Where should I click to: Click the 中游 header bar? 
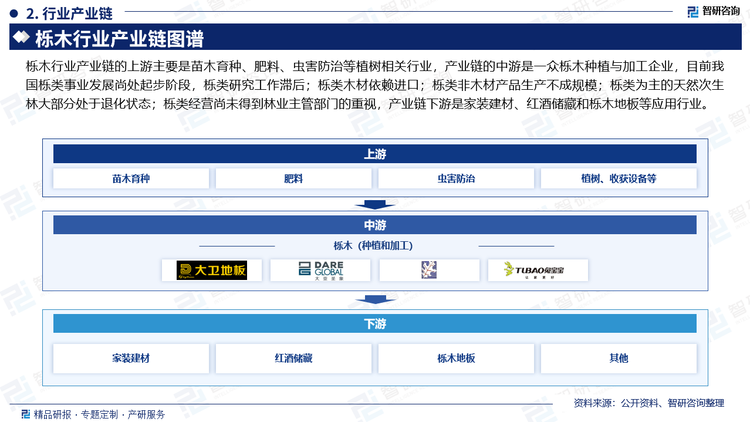(375, 225)
